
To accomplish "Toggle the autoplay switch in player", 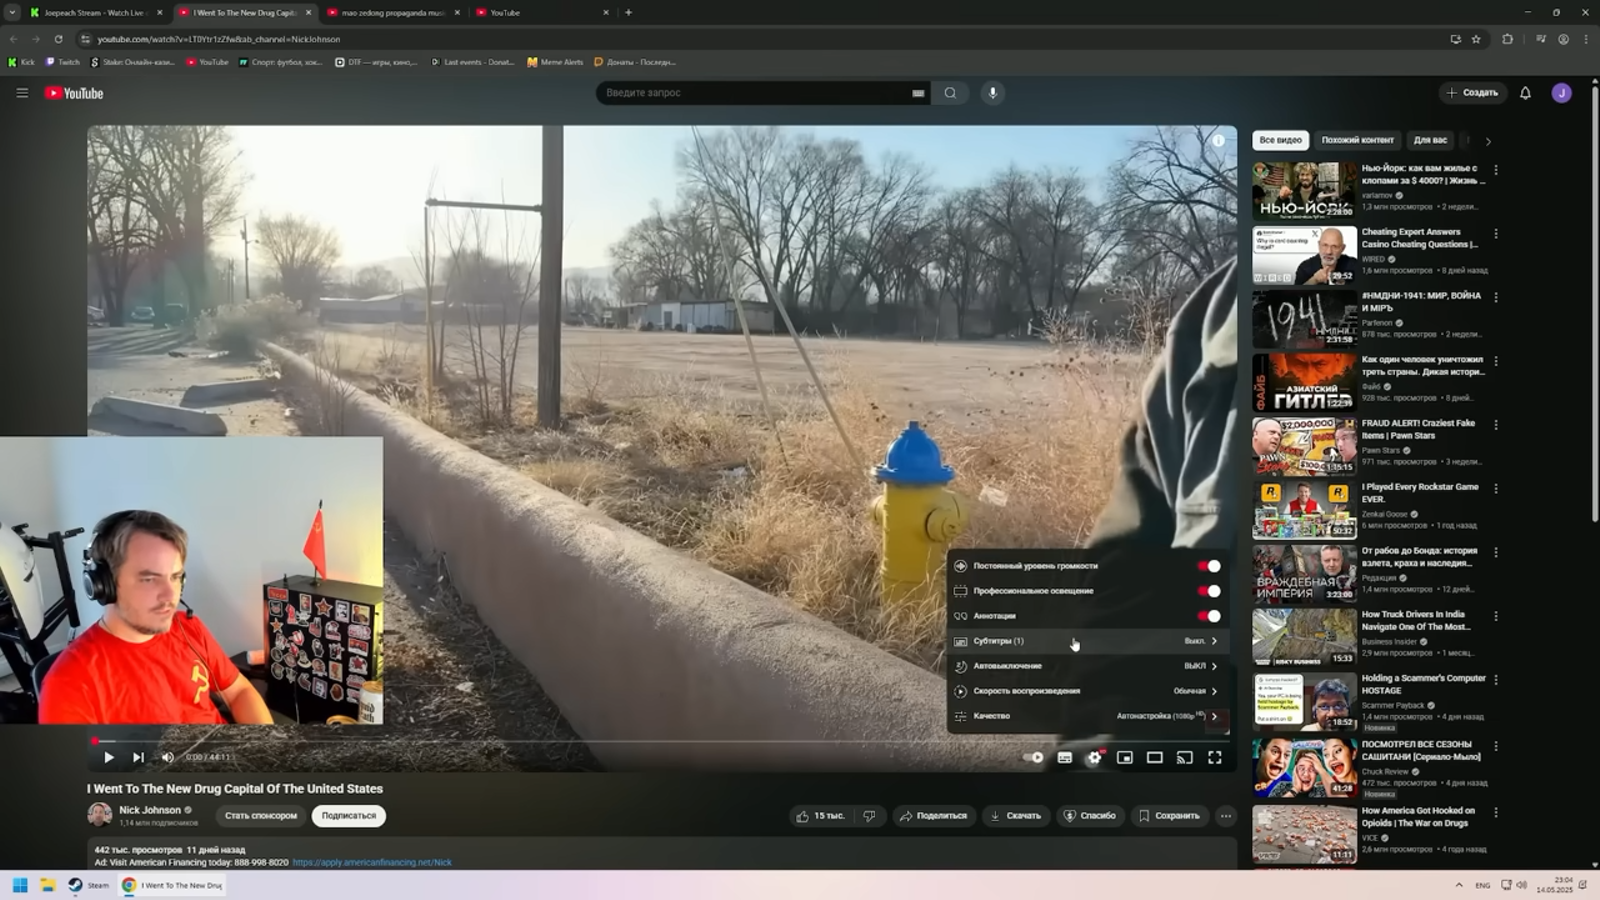I will tap(1034, 757).
